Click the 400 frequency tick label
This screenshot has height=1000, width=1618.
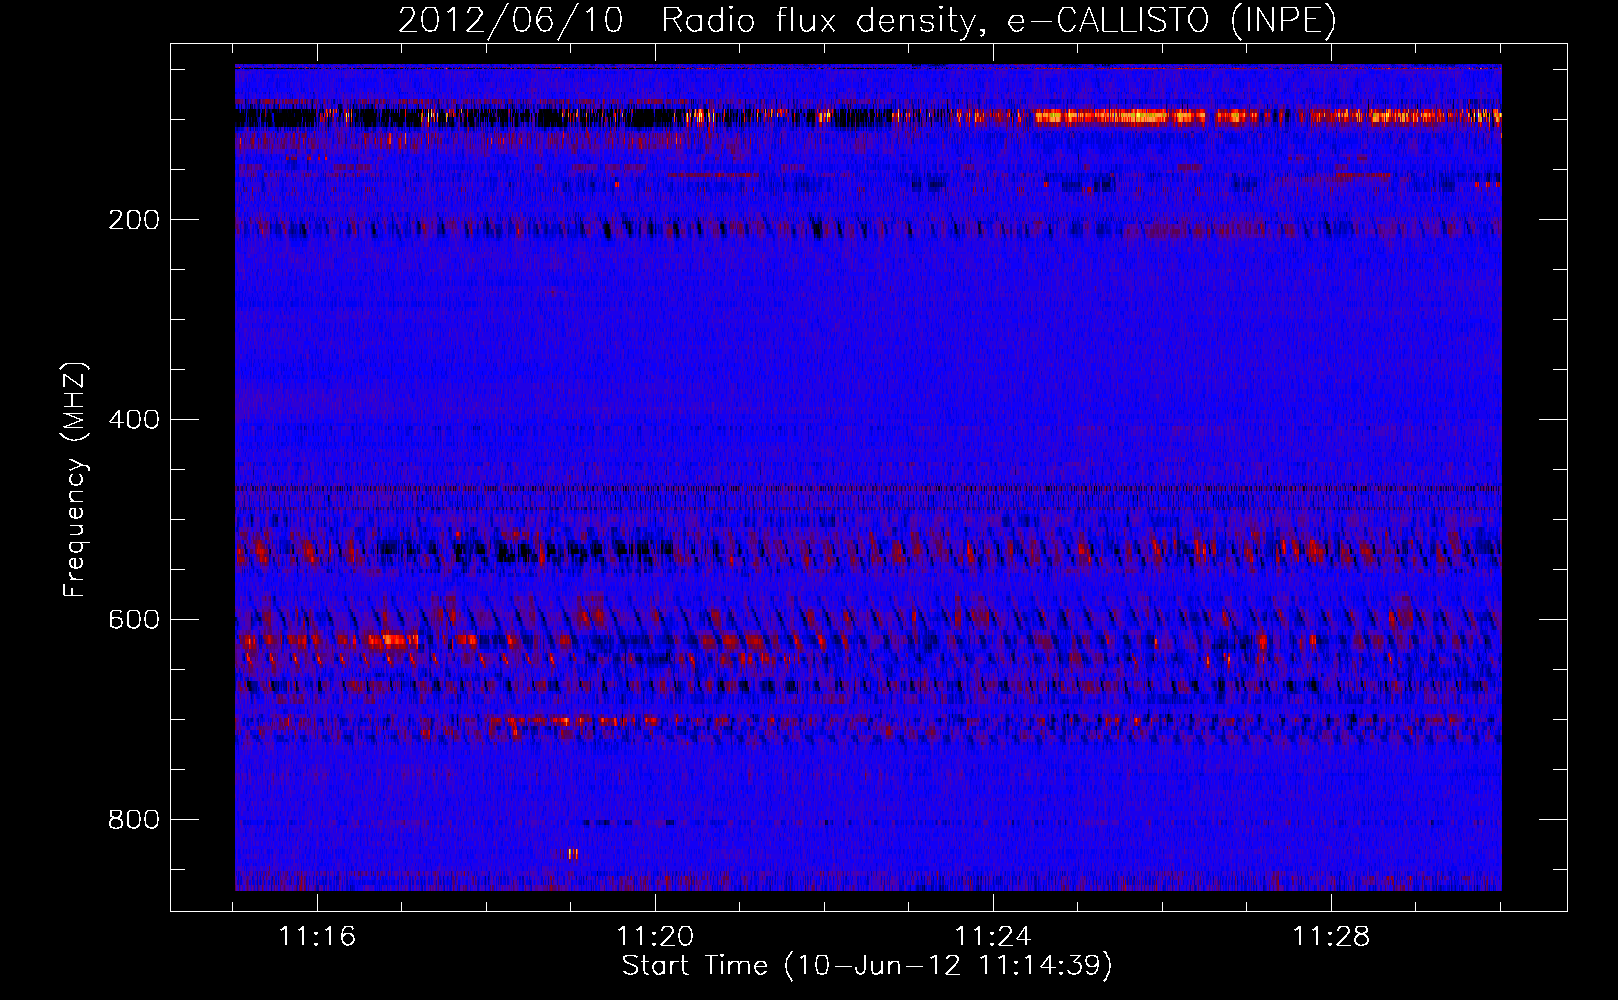pyautogui.click(x=134, y=420)
